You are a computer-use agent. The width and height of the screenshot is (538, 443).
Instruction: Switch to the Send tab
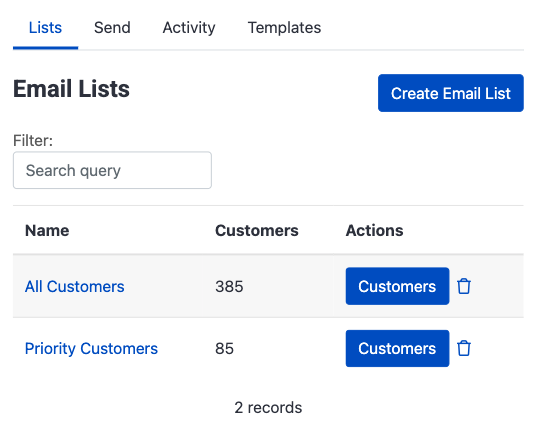coord(112,27)
